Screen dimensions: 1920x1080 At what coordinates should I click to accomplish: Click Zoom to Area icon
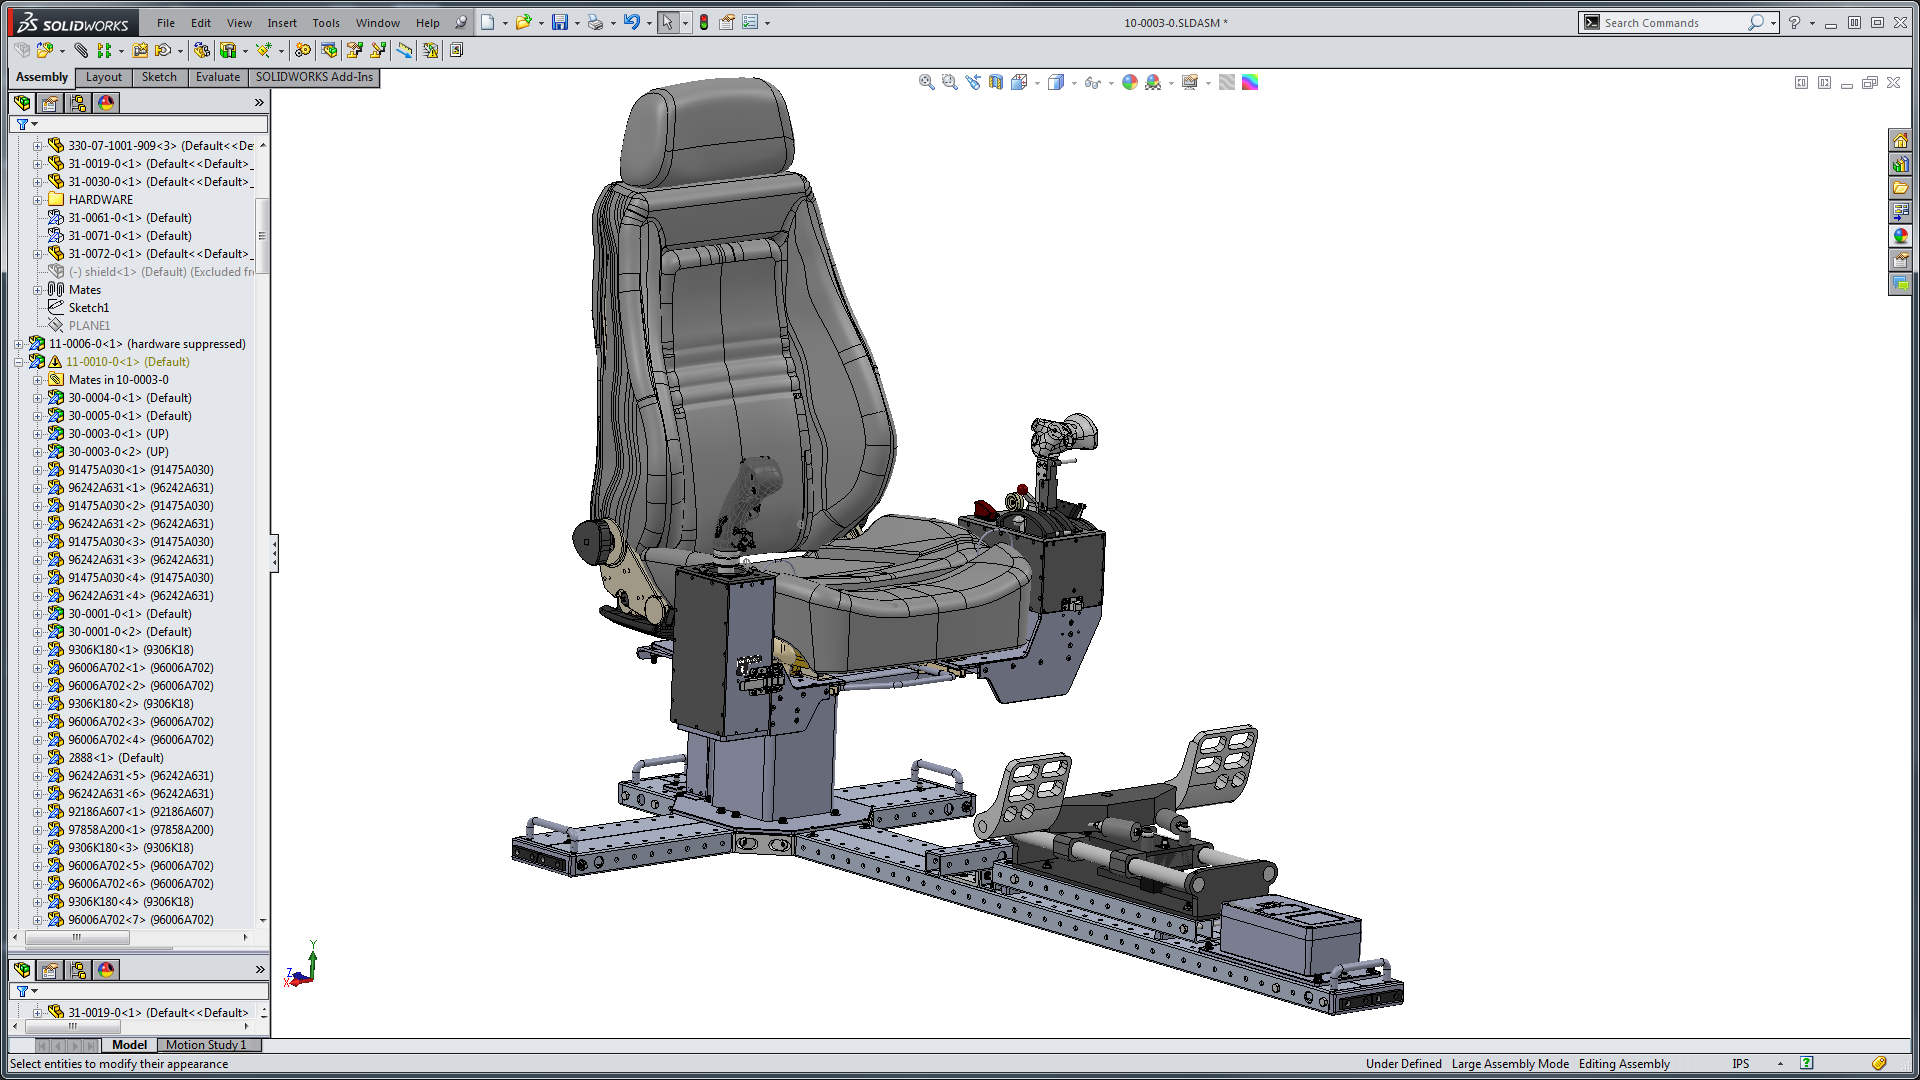[949, 82]
